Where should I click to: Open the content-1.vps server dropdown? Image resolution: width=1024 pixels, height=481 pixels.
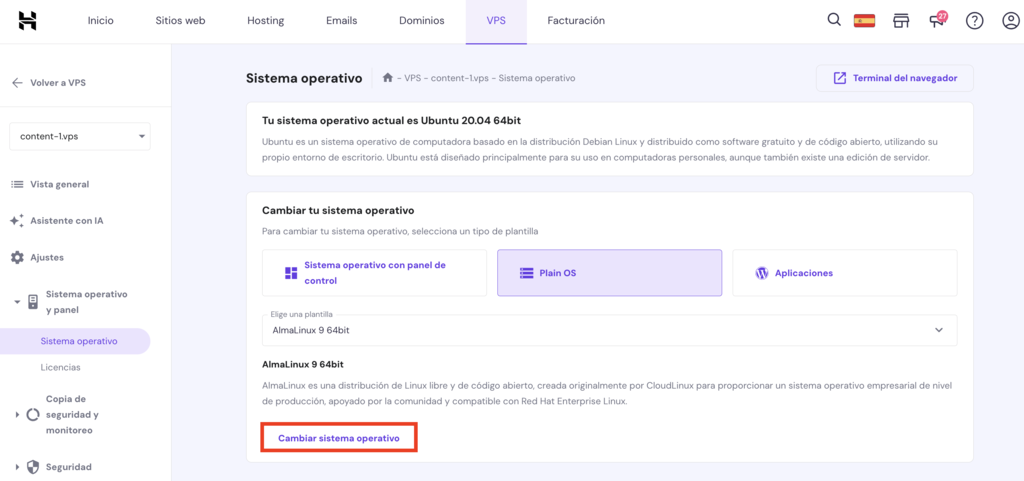(x=80, y=136)
